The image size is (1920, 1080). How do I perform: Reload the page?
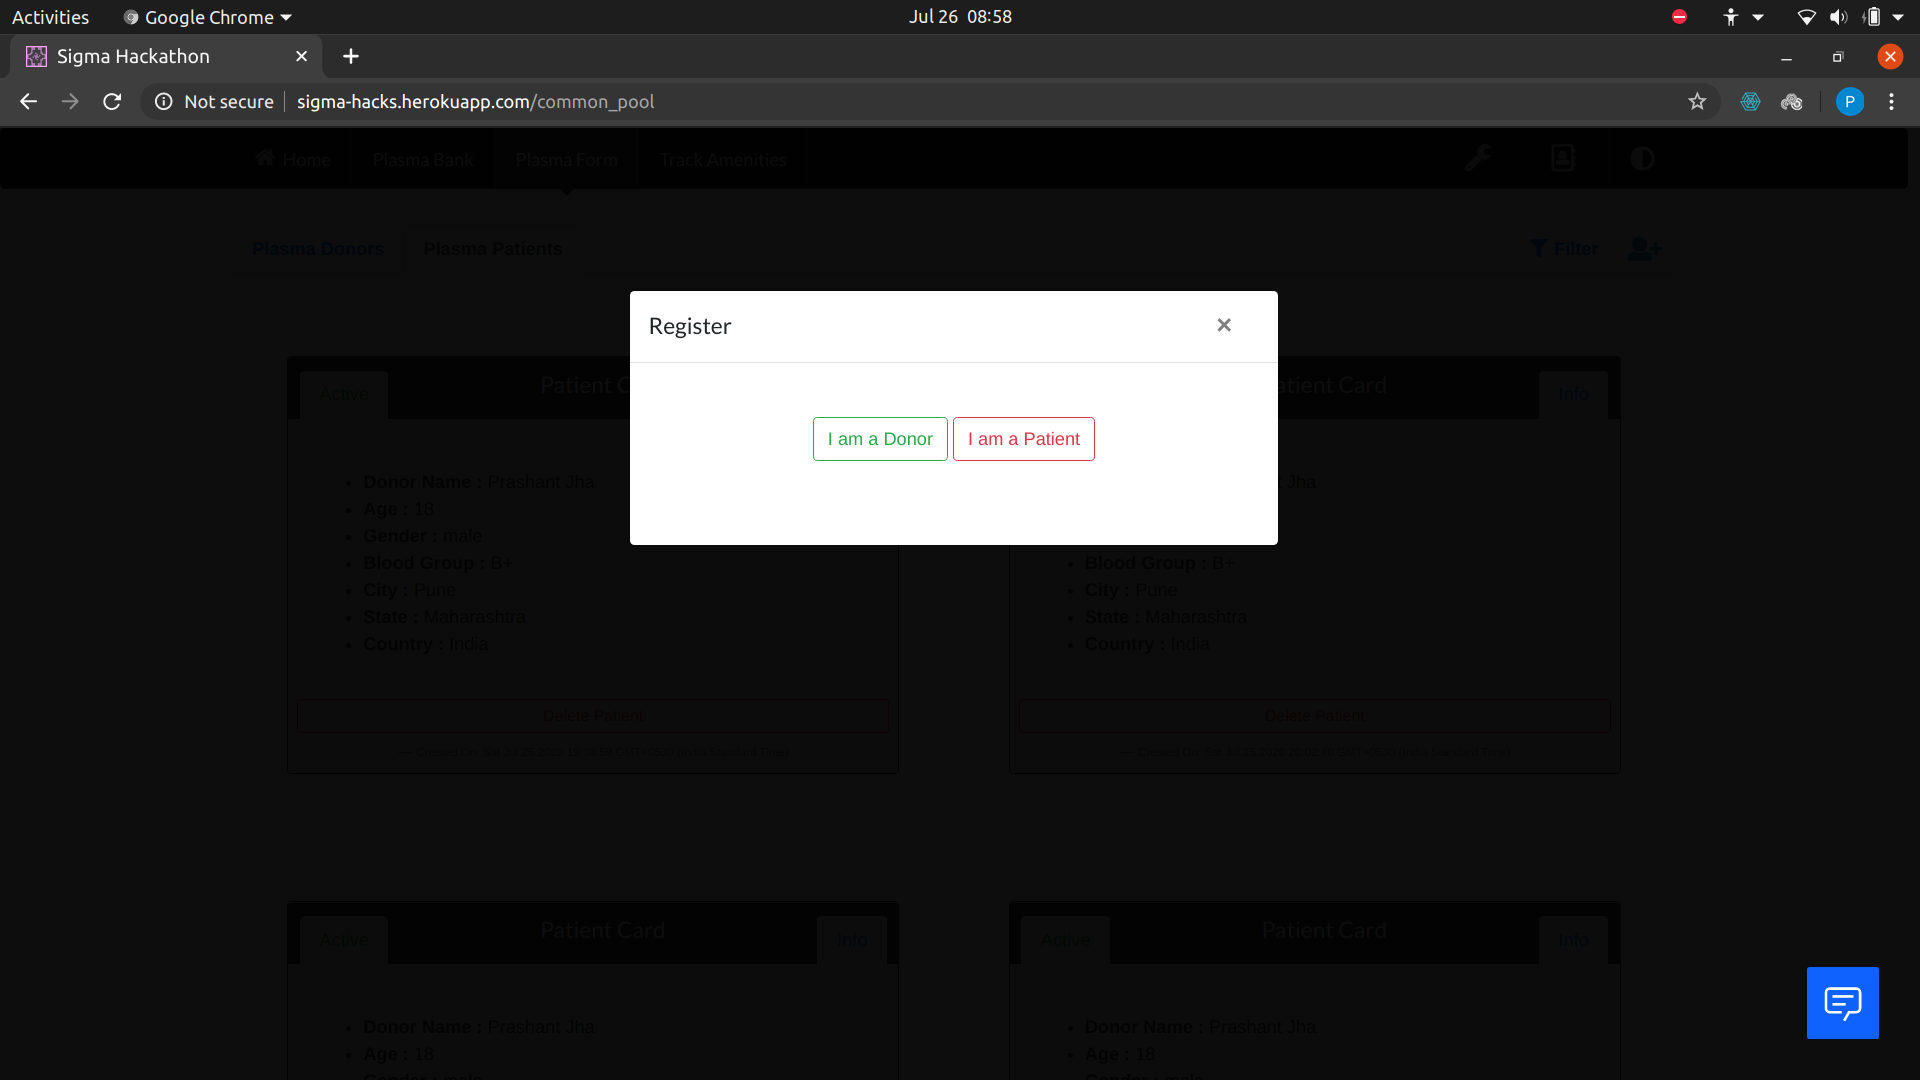coord(112,102)
